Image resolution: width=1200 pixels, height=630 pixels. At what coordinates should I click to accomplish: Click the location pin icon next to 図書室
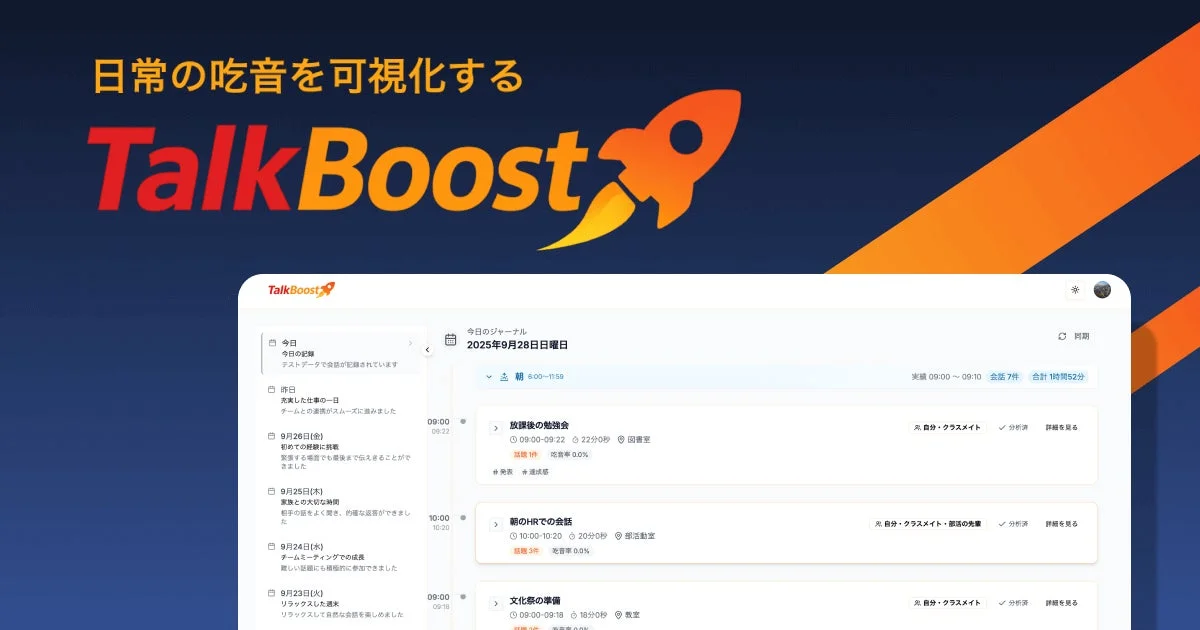tap(620, 439)
